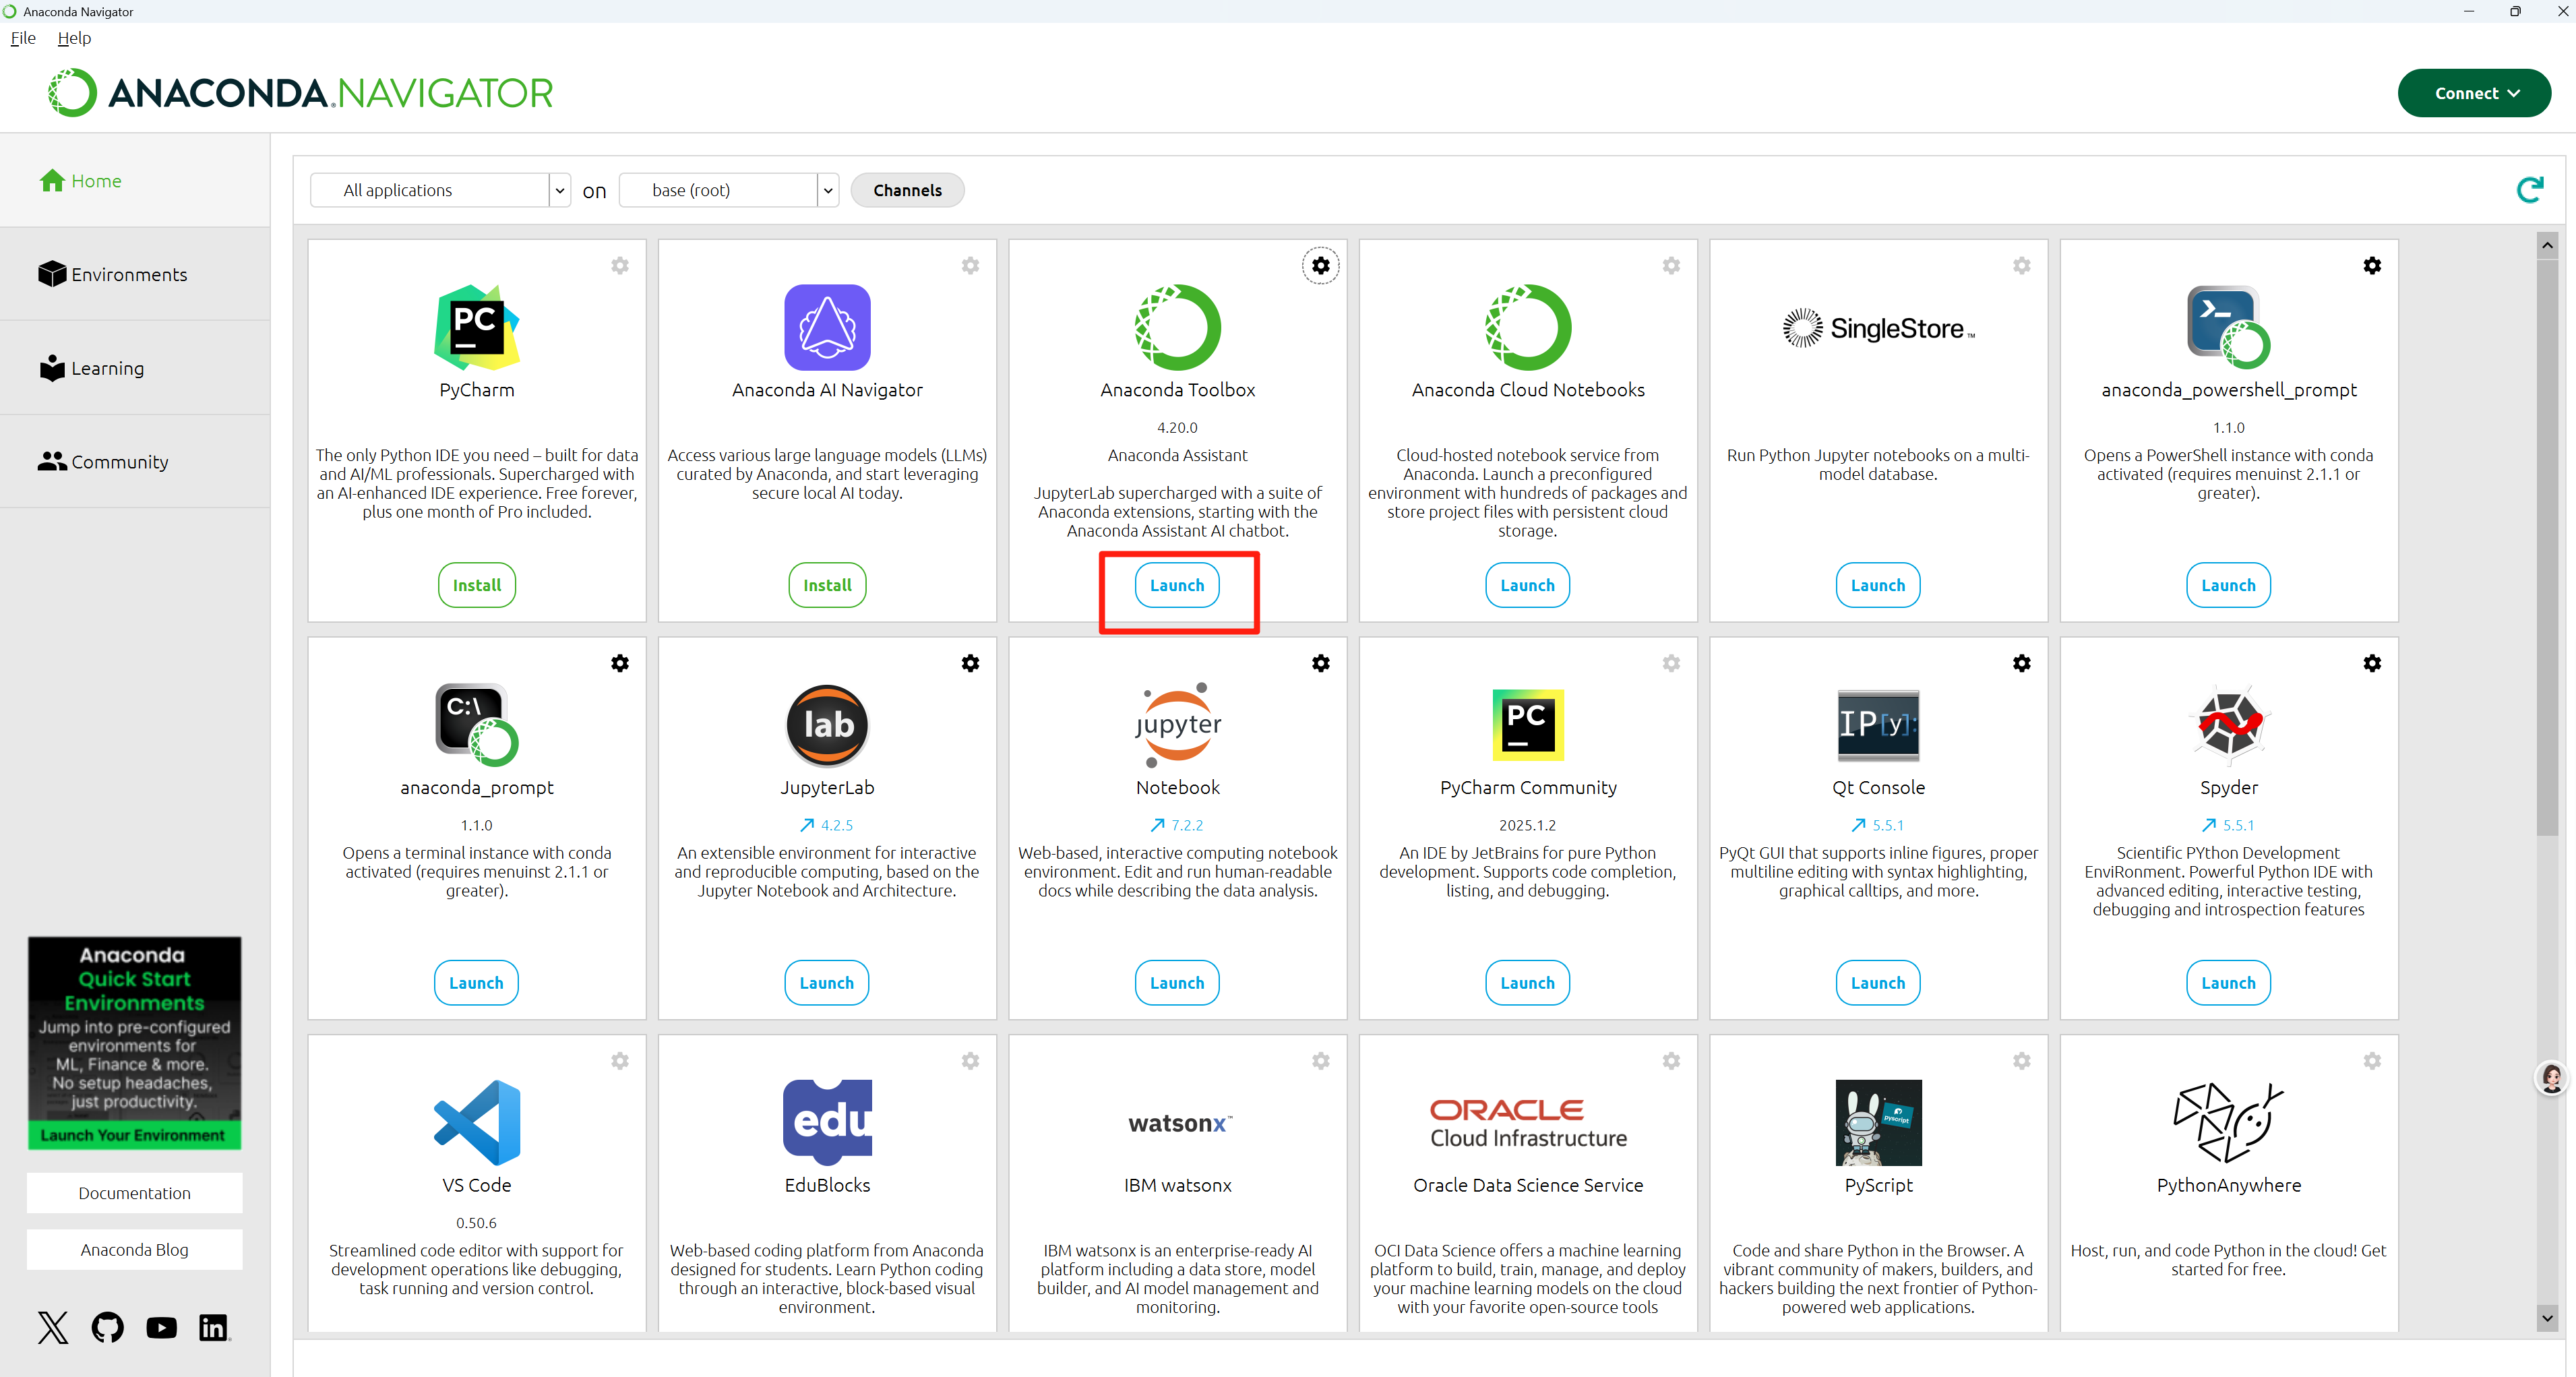The width and height of the screenshot is (2576, 1377).
Task: Click the GitHub icon in the sidebar
Action: [x=108, y=1327]
